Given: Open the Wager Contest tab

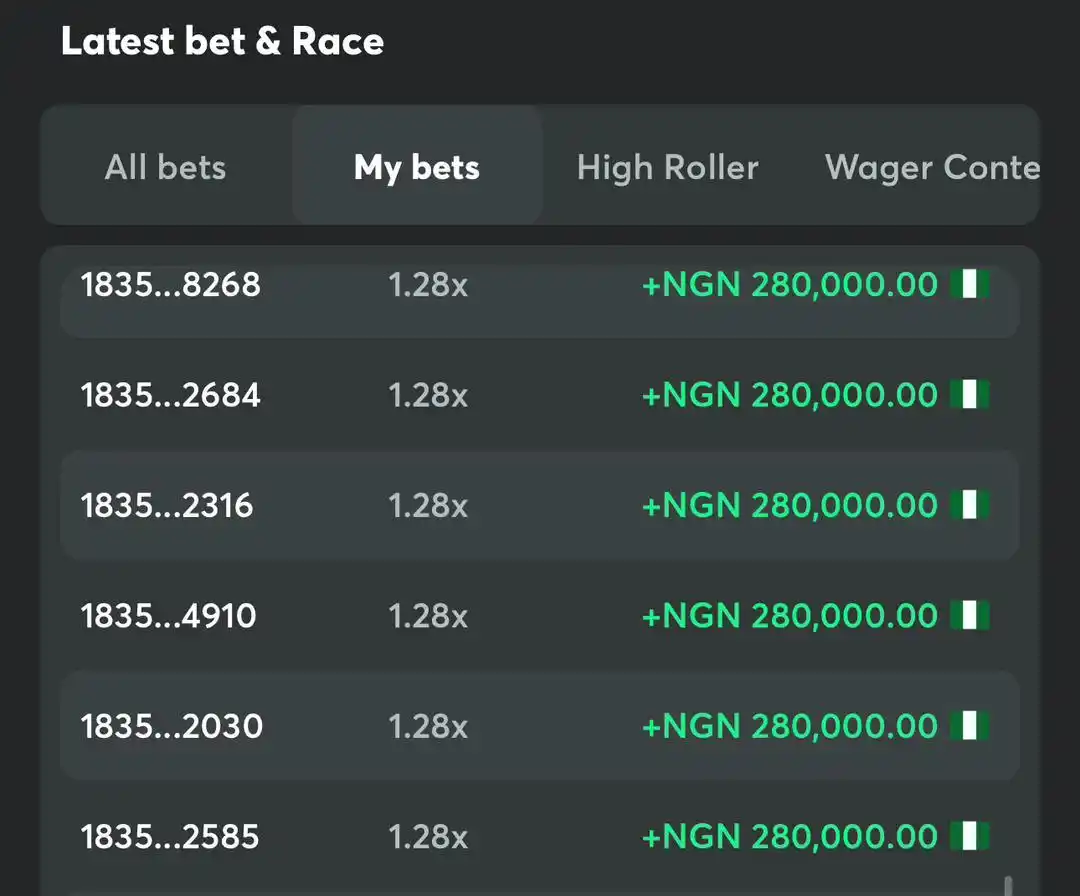Looking at the screenshot, I should pyautogui.click(x=932, y=167).
